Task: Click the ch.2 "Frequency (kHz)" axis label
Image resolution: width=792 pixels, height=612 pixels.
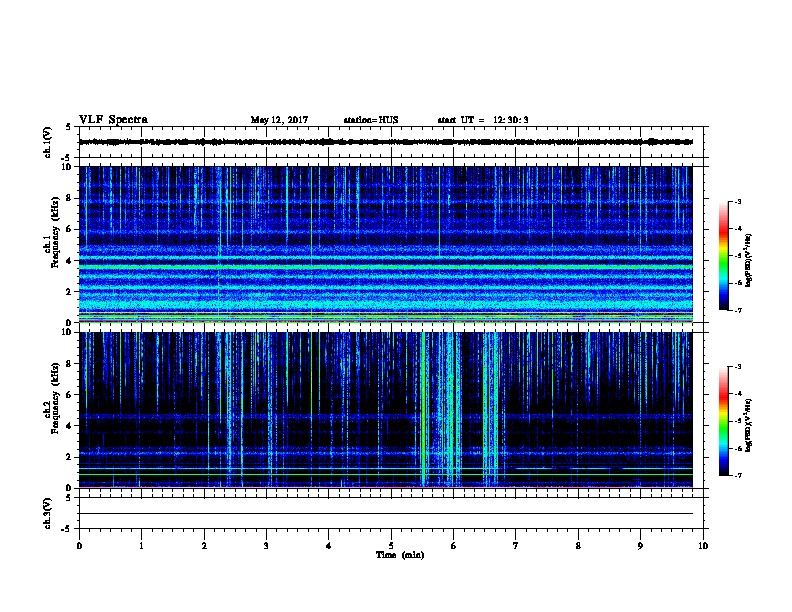Action: tap(56, 398)
